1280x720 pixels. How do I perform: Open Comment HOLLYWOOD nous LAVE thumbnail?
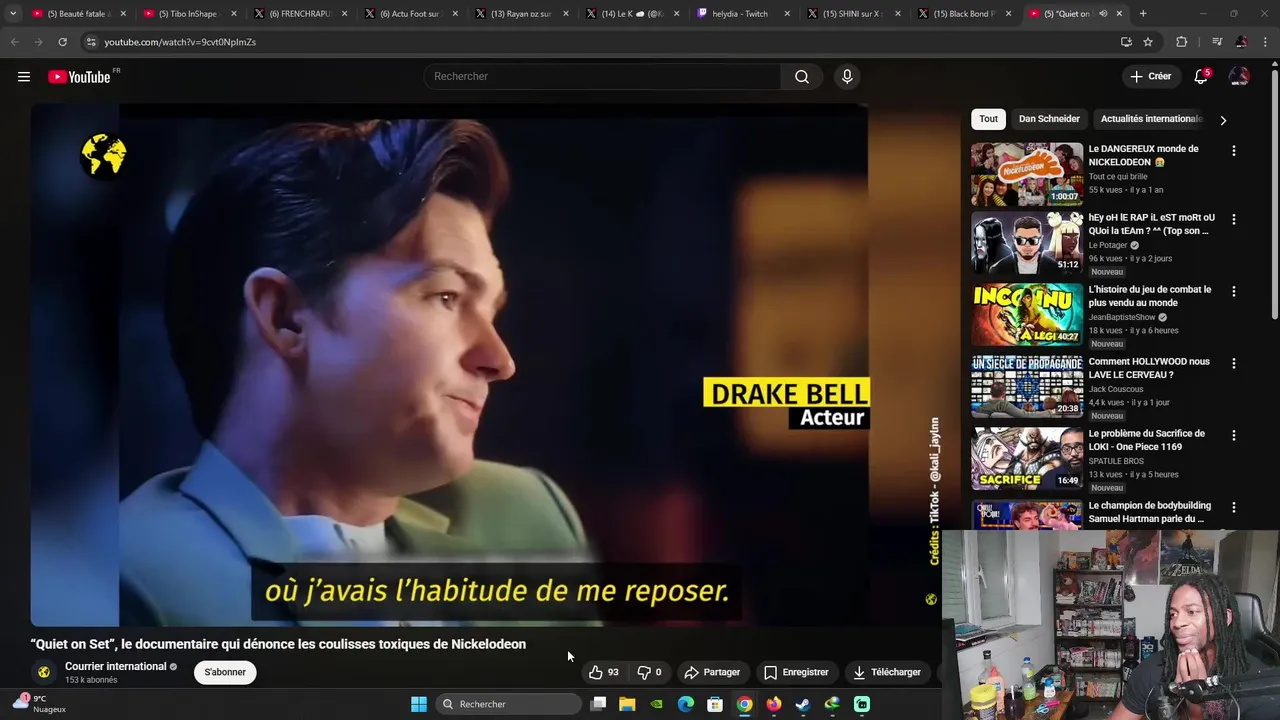[x=1027, y=387]
